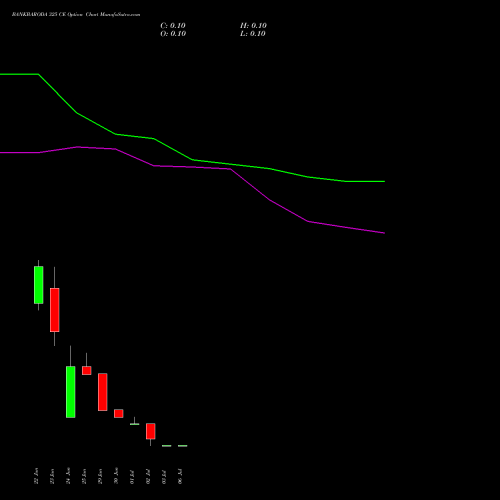Click the flat green candle for 06 Jul
This screenshot has width=500, height=500.
pyautogui.click(x=183, y=446)
